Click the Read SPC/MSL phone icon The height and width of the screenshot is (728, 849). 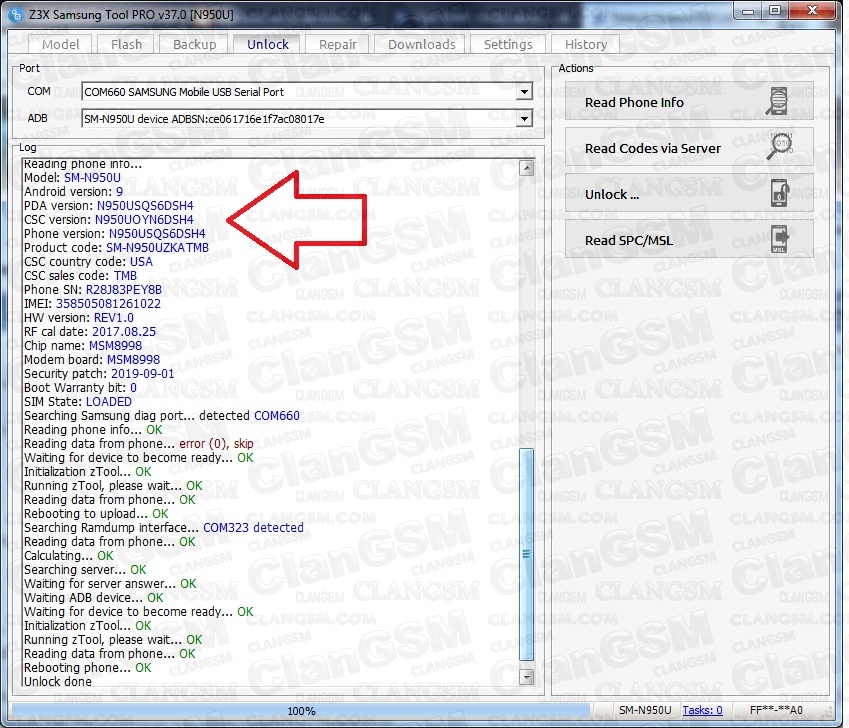pyautogui.click(x=780, y=239)
